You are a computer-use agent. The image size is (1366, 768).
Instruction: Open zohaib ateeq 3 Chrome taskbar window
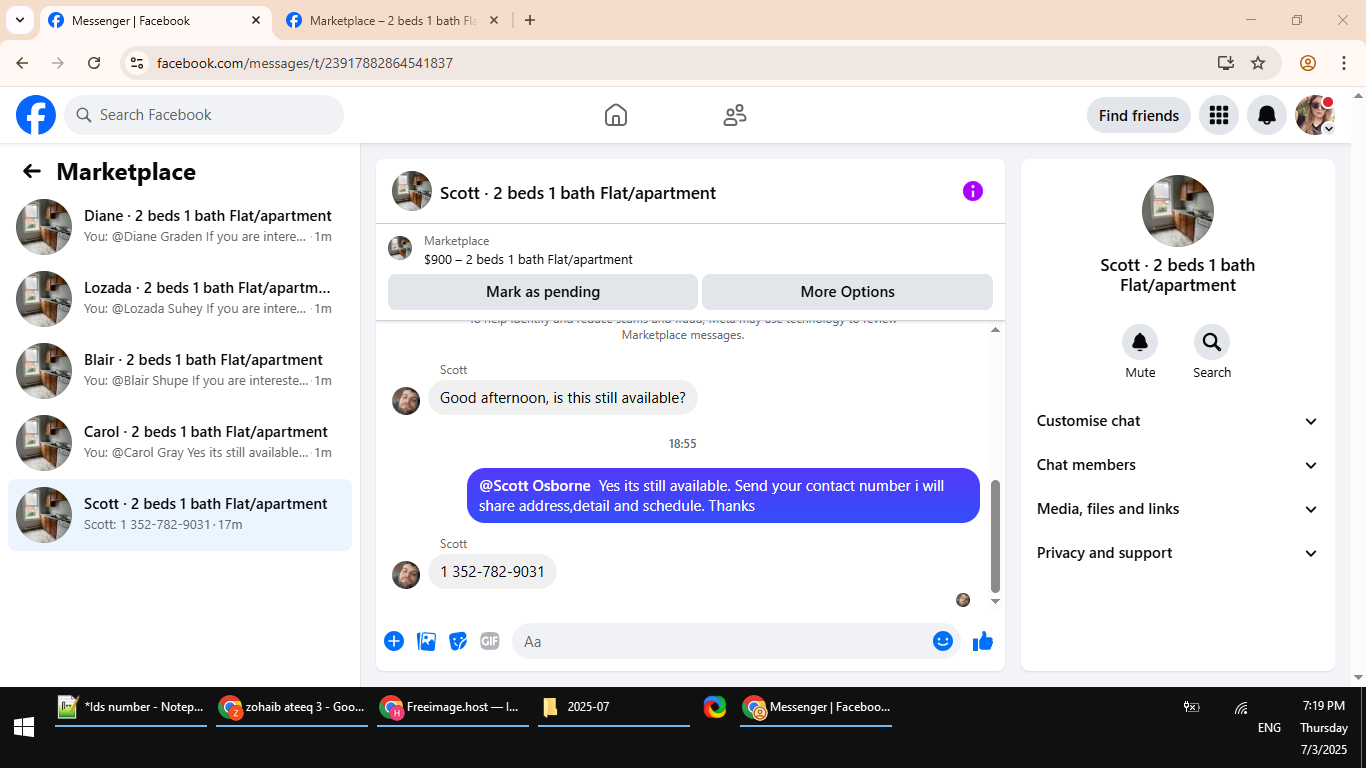292,707
